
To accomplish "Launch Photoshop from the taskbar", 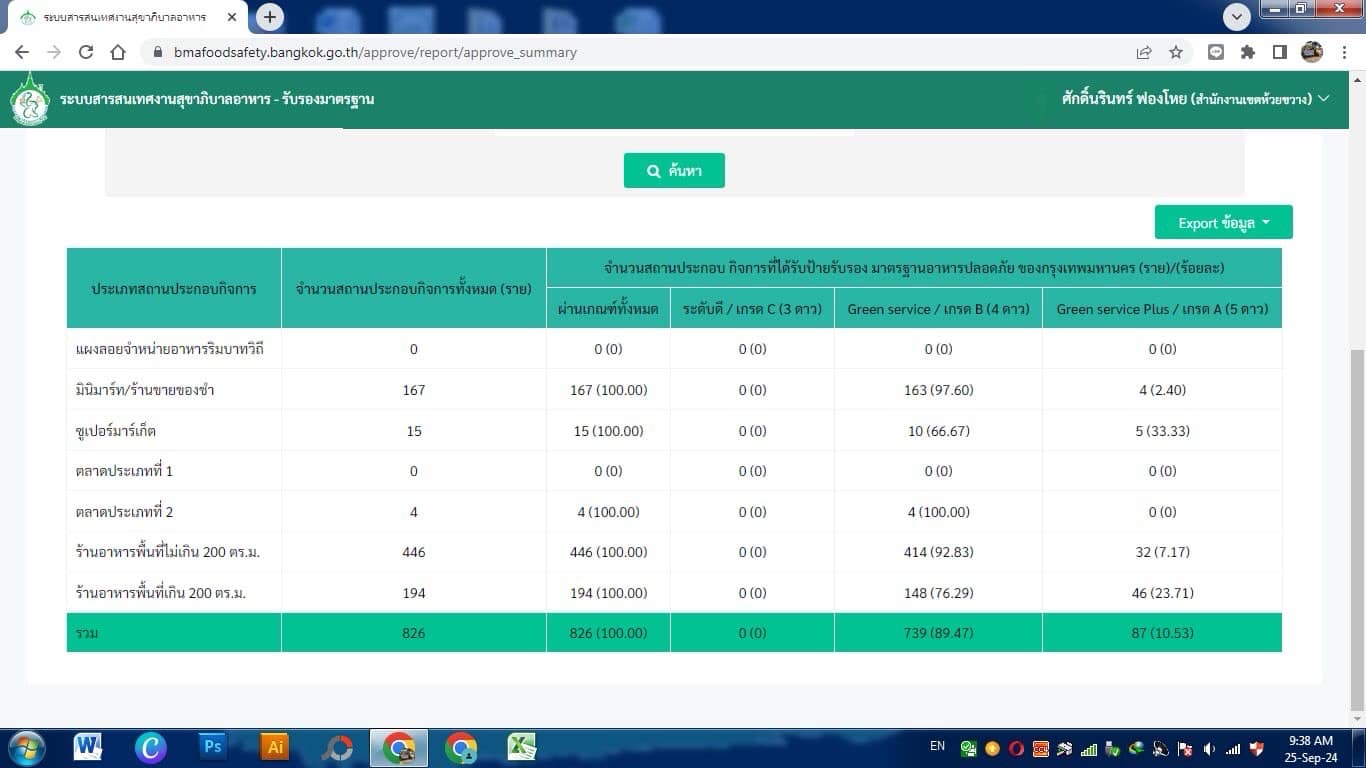I will pos(212,747).
